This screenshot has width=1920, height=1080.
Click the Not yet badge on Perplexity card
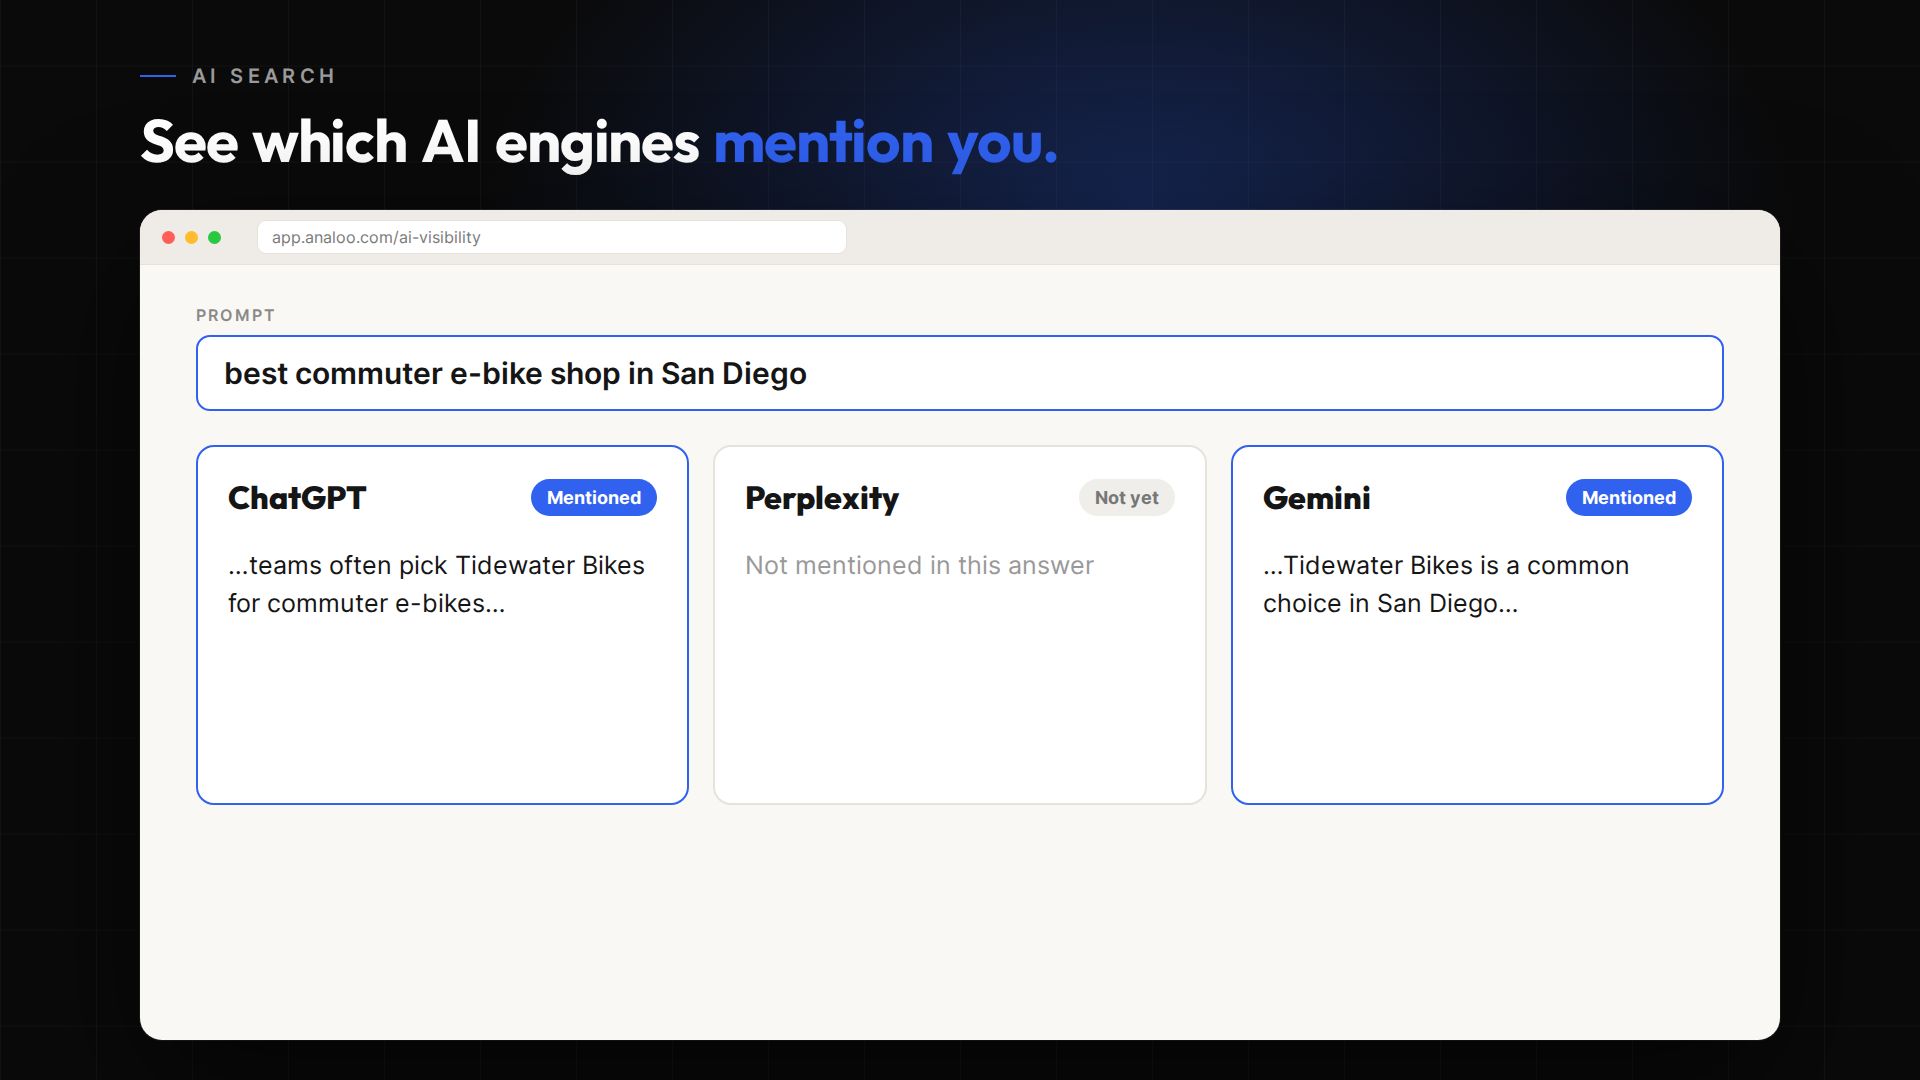[1126, 497]
